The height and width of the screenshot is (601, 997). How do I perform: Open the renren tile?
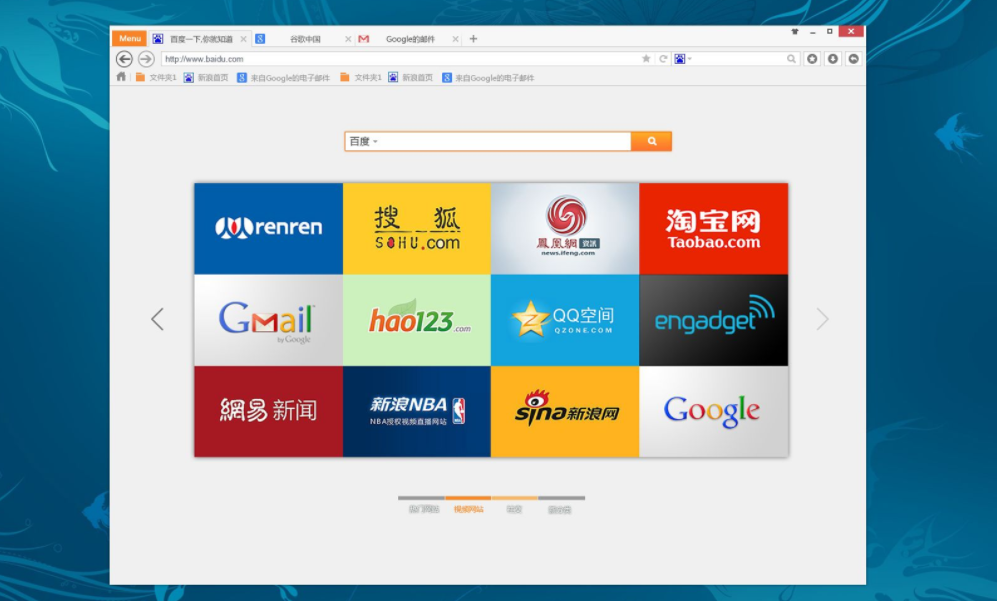[x=268, y=228]
